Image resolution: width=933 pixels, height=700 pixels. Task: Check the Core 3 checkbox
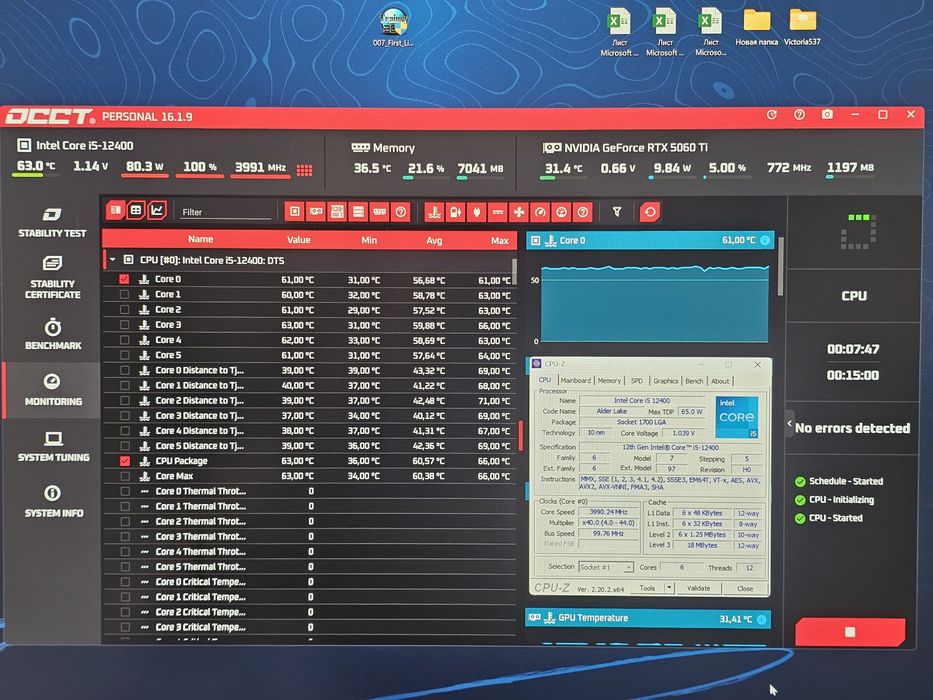(x=124, y=324)
